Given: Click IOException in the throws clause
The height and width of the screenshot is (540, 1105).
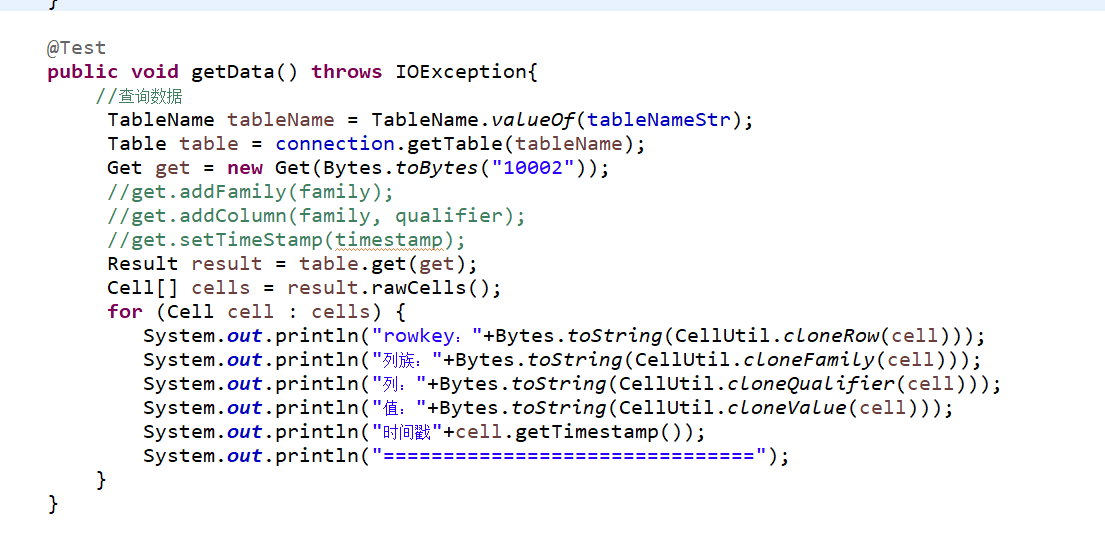Looking at the screenshot, I should pyautogui.click(x=461, y=72).
